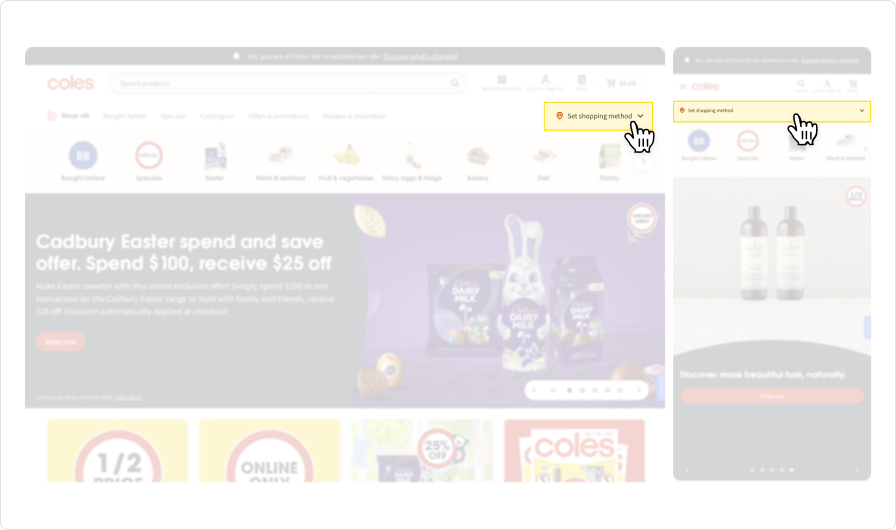Click the Coles logo in mobile view
Viewport: 896px width, 530px height.
(x=705, y=86)
